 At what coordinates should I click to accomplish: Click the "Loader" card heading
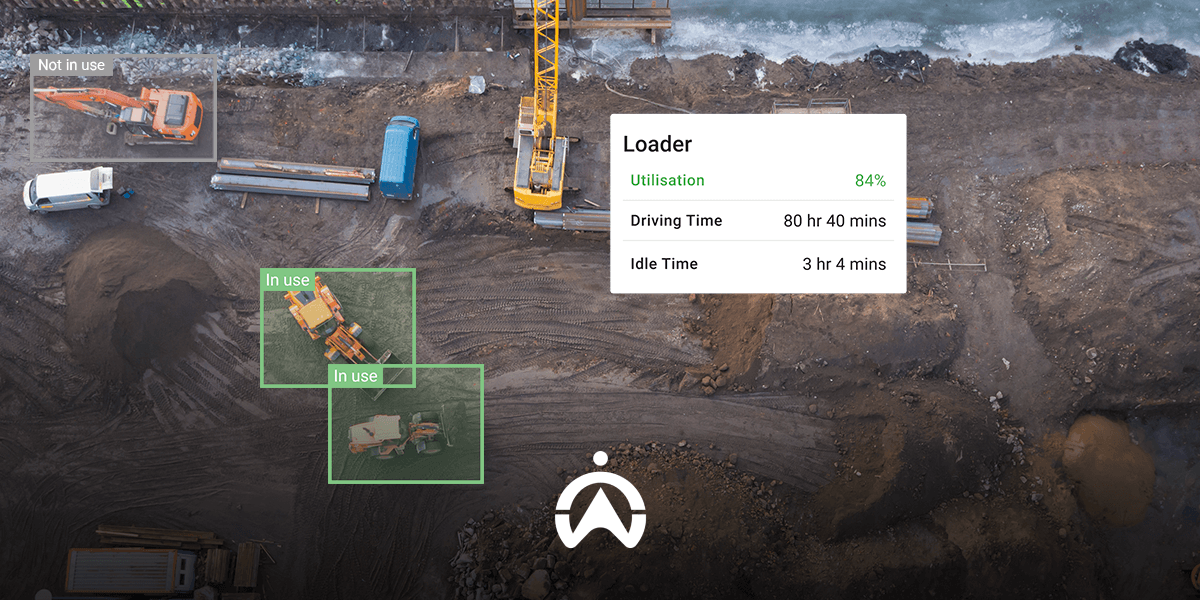click(x=657, y=144)
